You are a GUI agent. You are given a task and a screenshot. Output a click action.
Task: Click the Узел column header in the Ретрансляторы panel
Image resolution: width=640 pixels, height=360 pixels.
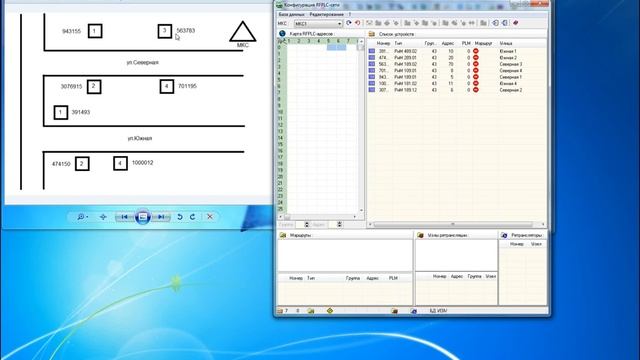pyautogui.click(x=536, y=244)
